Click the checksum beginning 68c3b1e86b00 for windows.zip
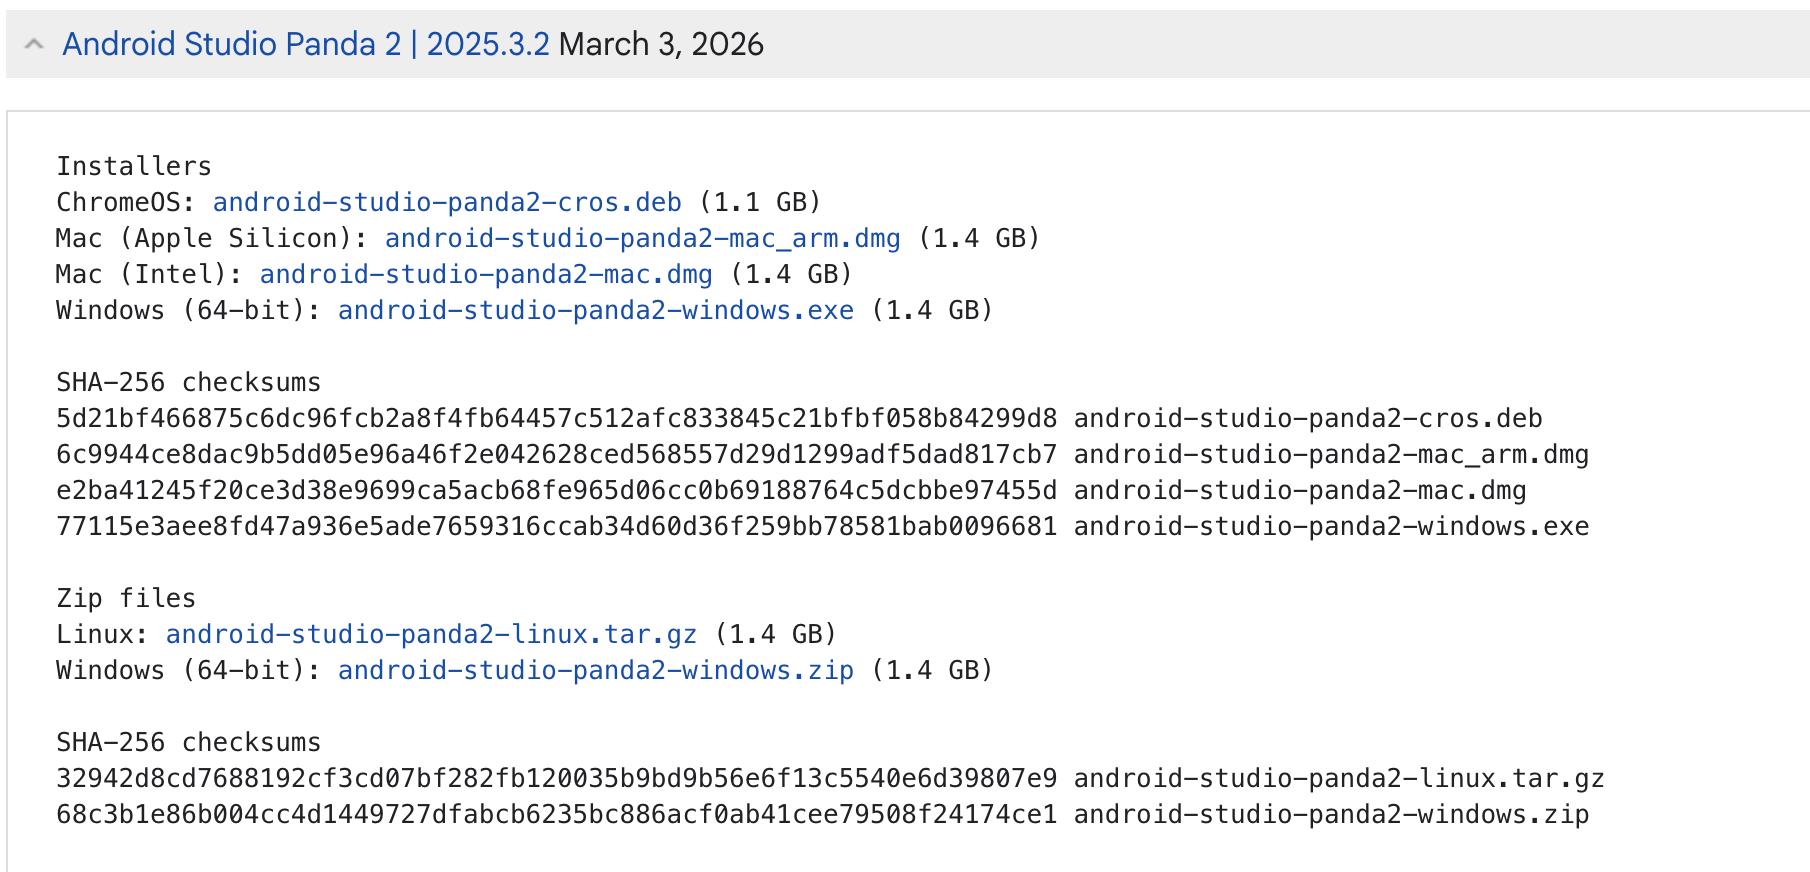The width and height of the screenshot is (1810, 872). [556, 814]
